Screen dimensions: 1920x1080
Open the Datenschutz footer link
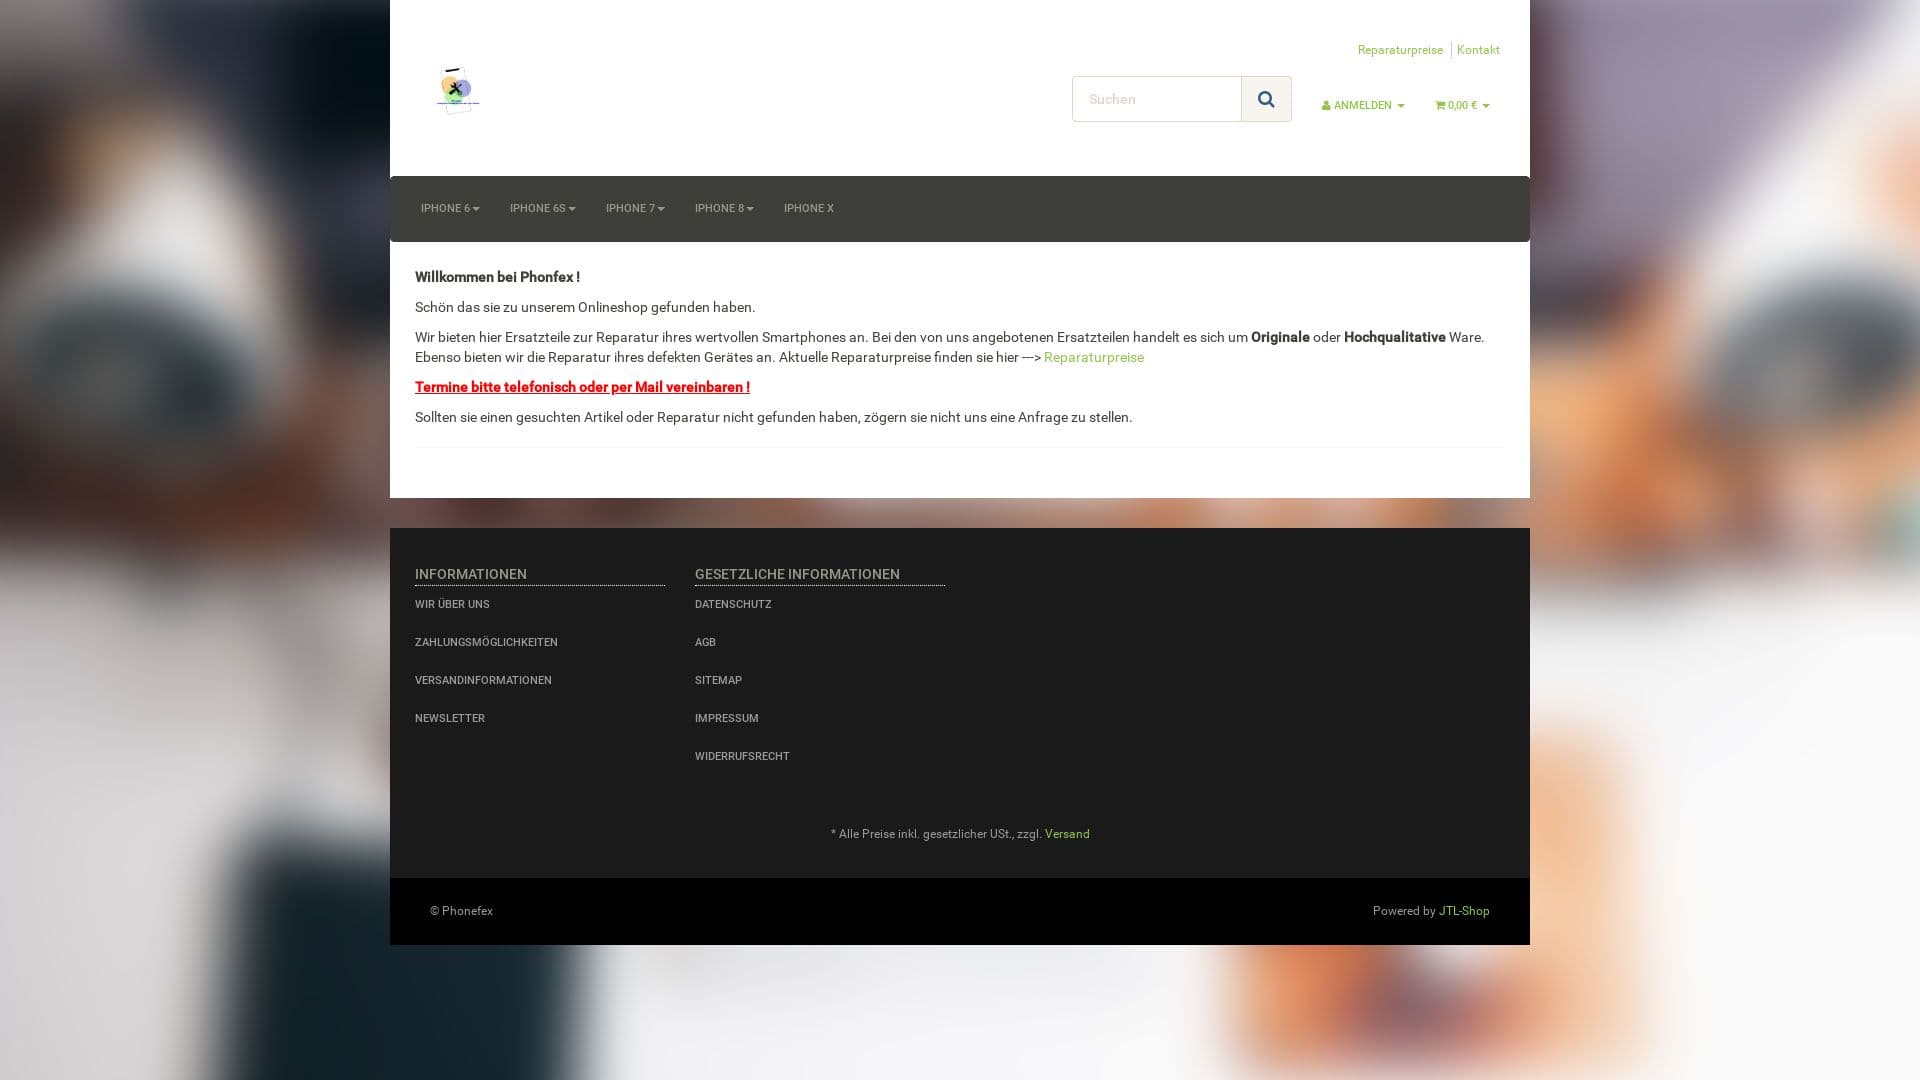click(x=732, y=604)
